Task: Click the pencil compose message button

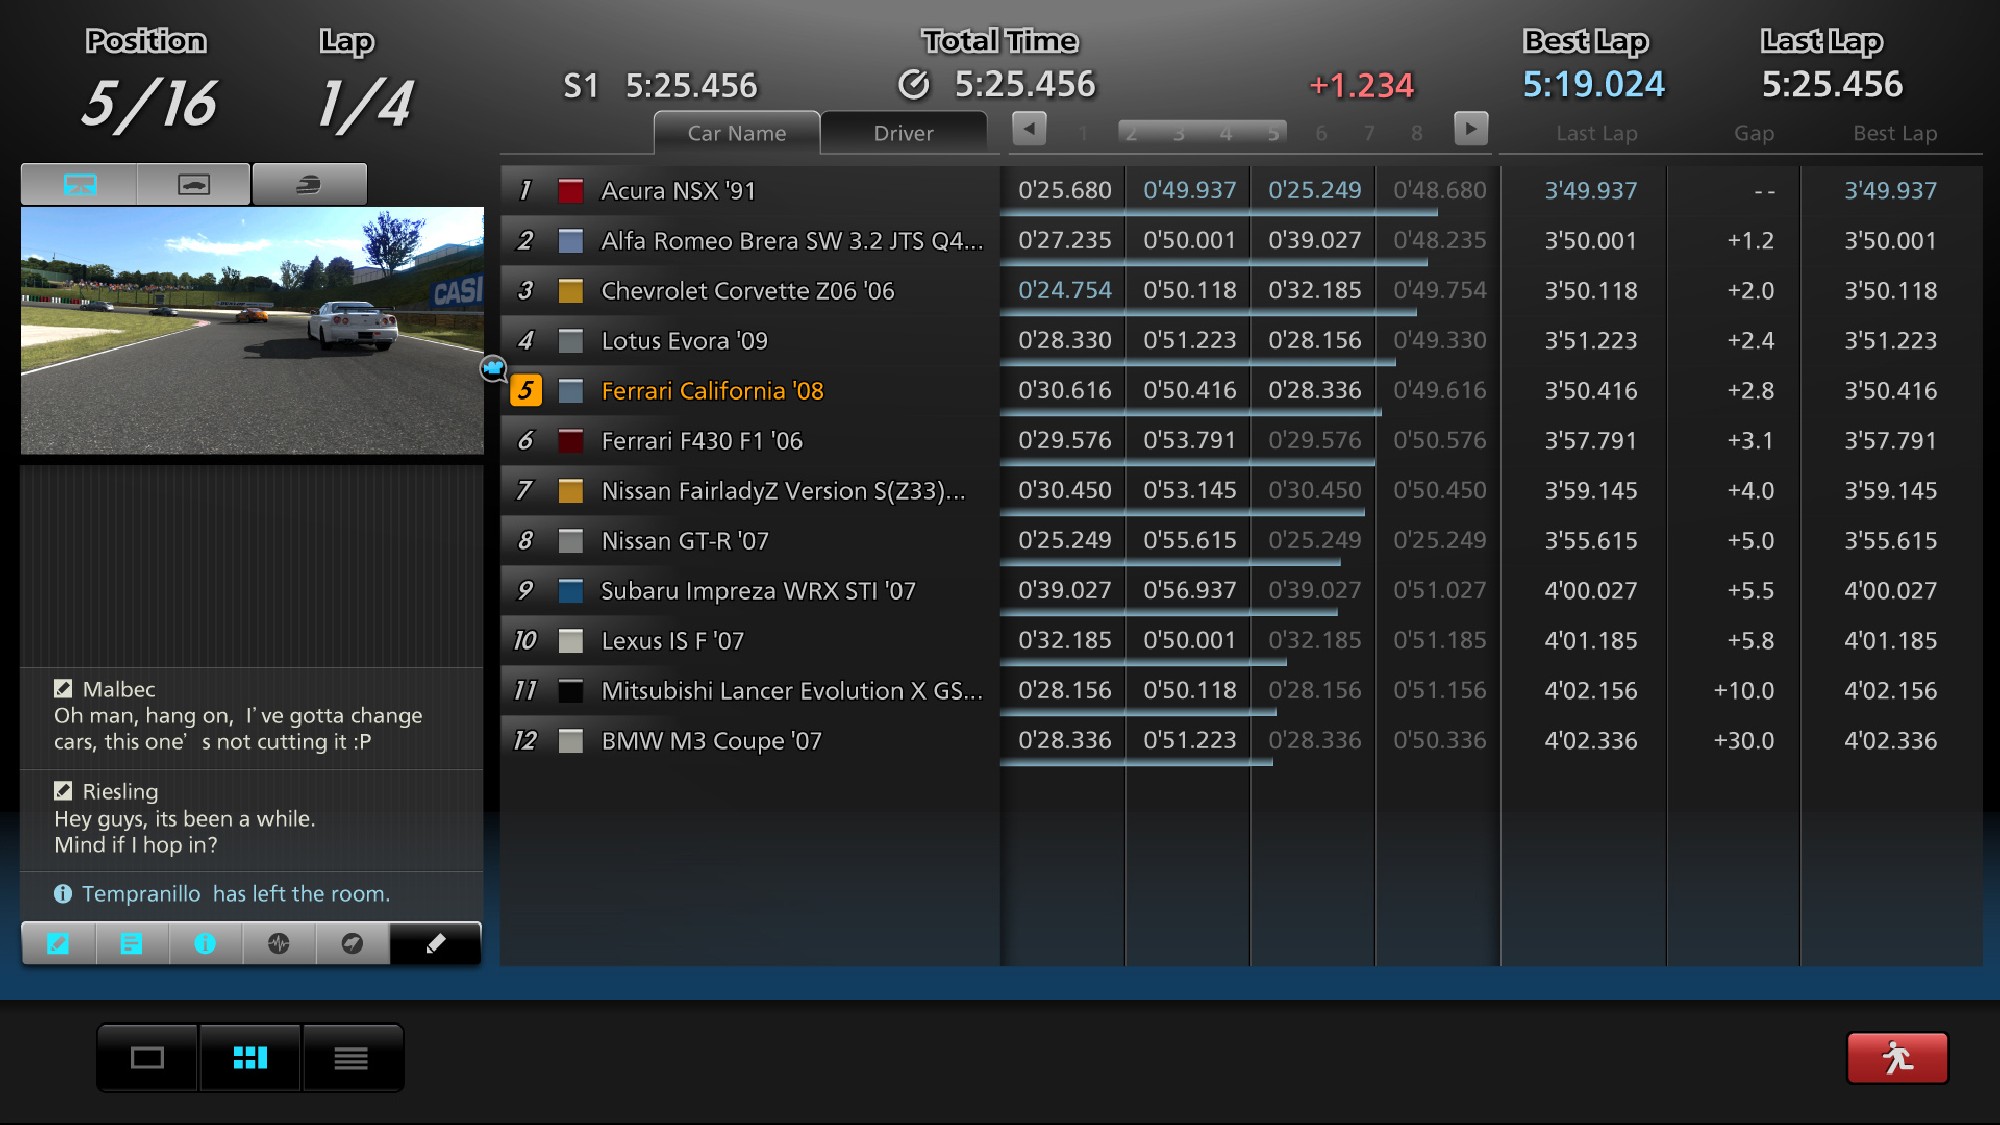Action: click(x=435, y=943)
